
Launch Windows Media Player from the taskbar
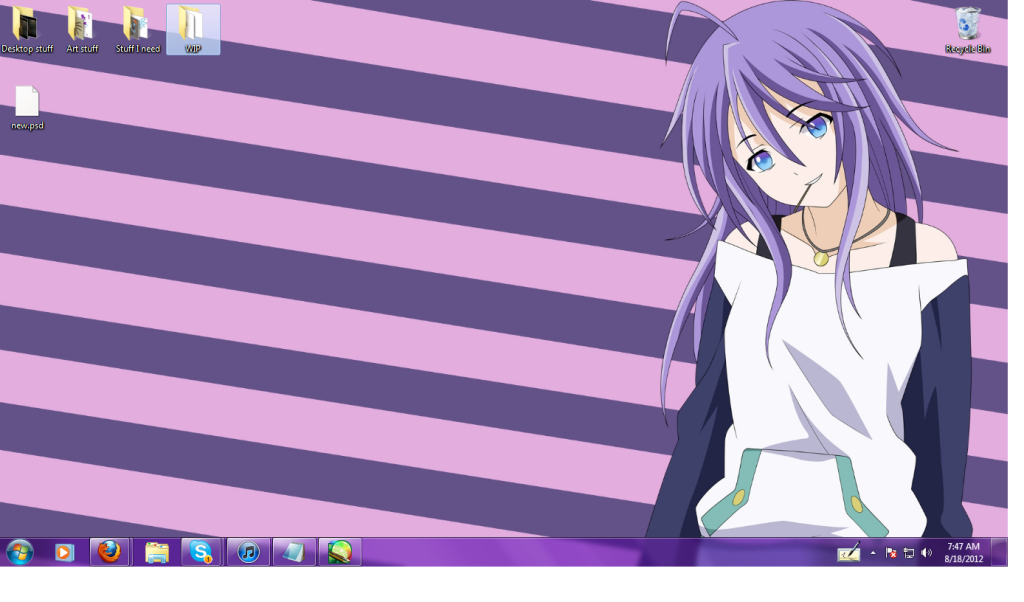pyautogui.click(x=64, y=552)
